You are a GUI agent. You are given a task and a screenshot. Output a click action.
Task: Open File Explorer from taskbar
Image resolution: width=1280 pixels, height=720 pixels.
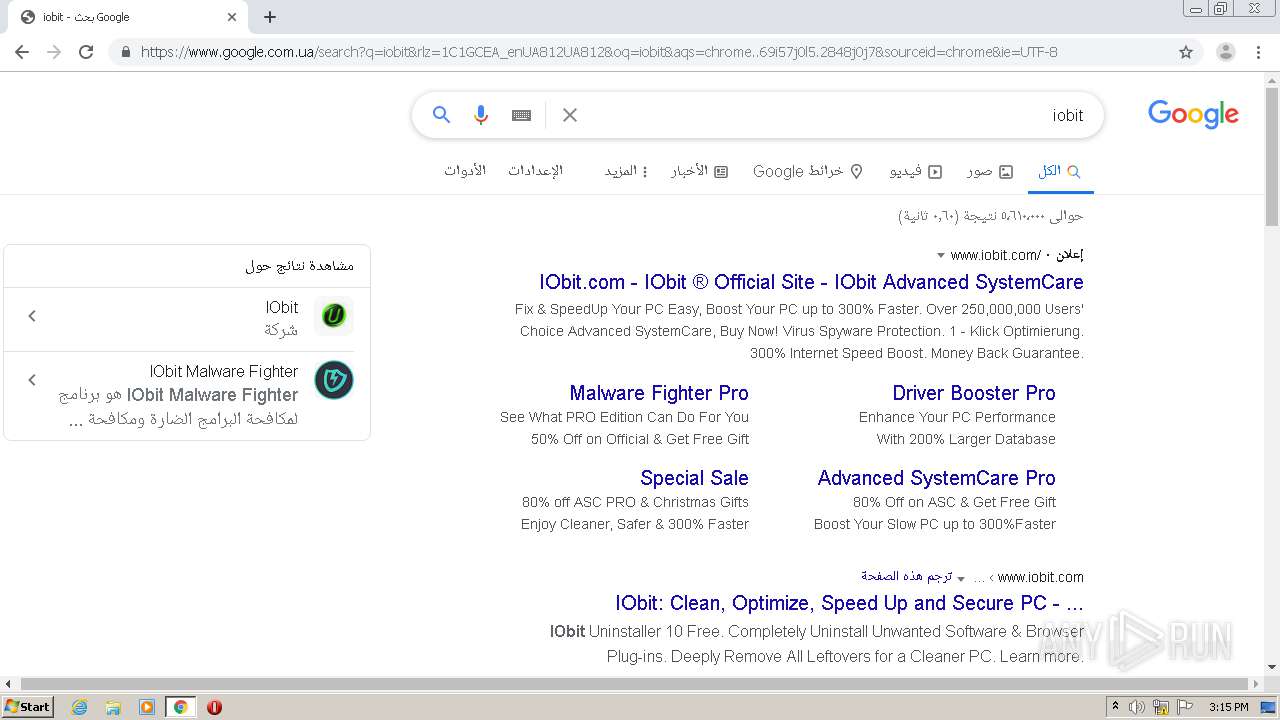(113, 707)
